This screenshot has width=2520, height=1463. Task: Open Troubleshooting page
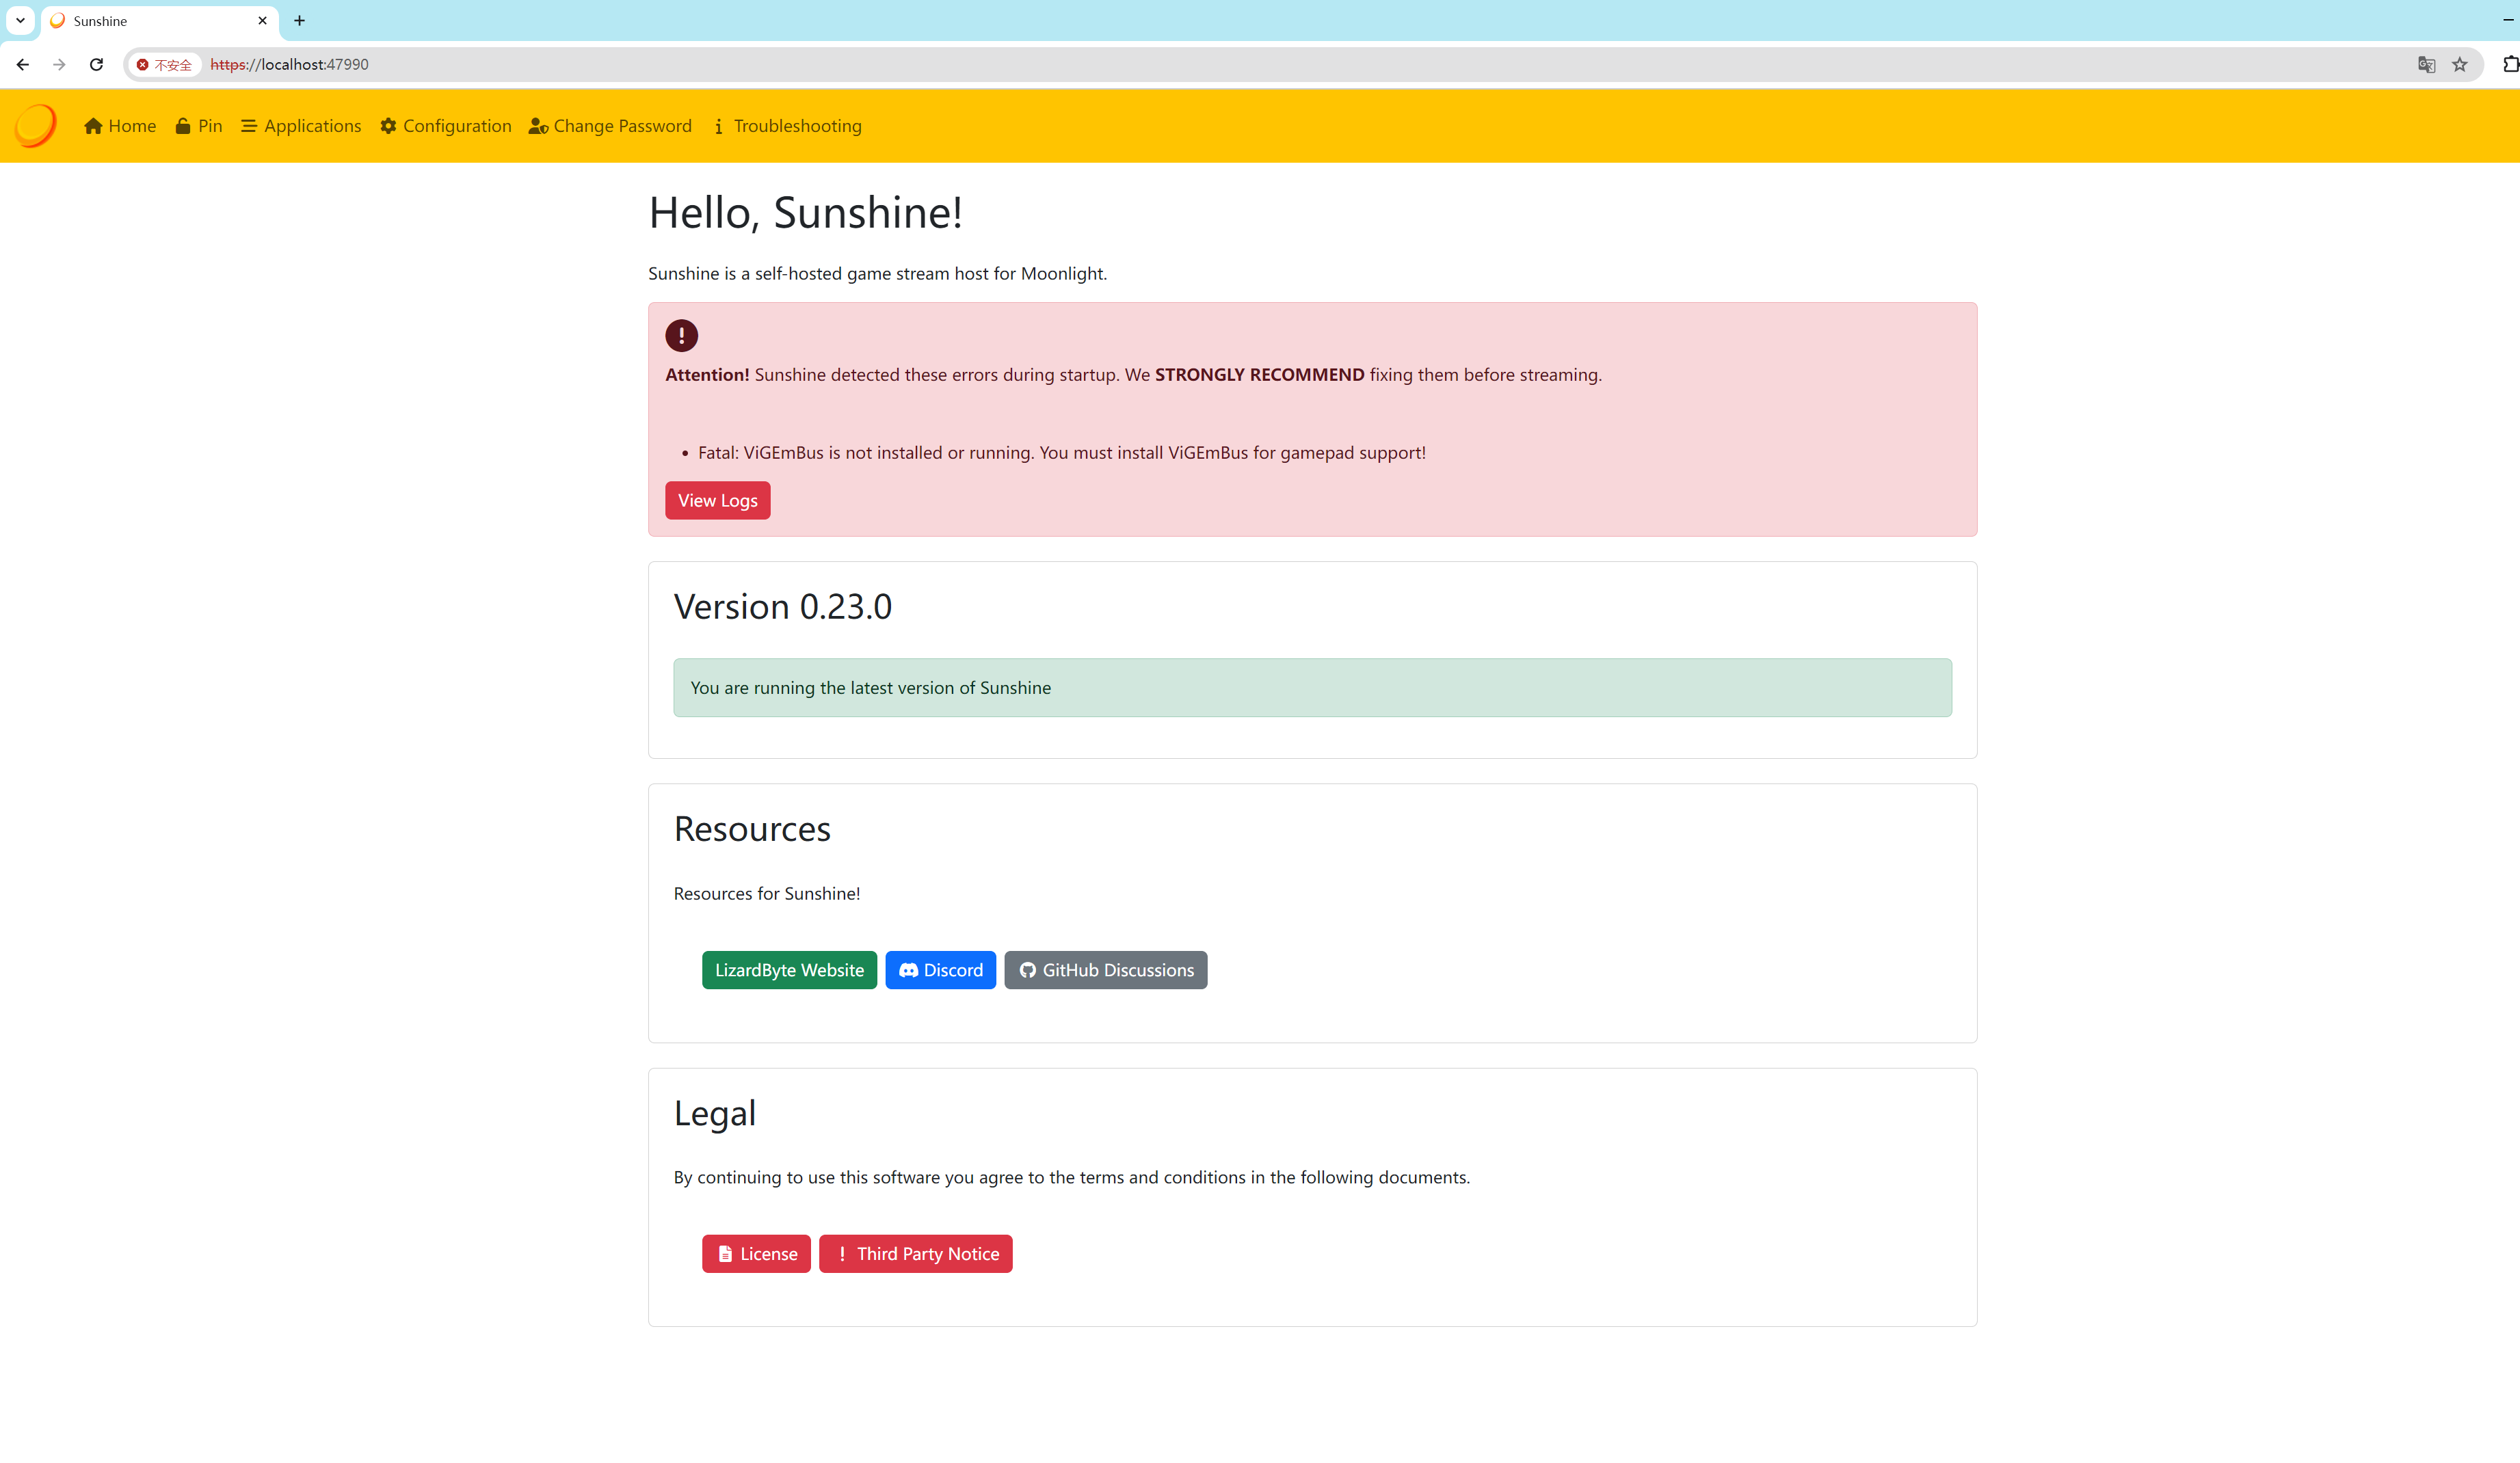pyautogui.click(x=787, y=126)
